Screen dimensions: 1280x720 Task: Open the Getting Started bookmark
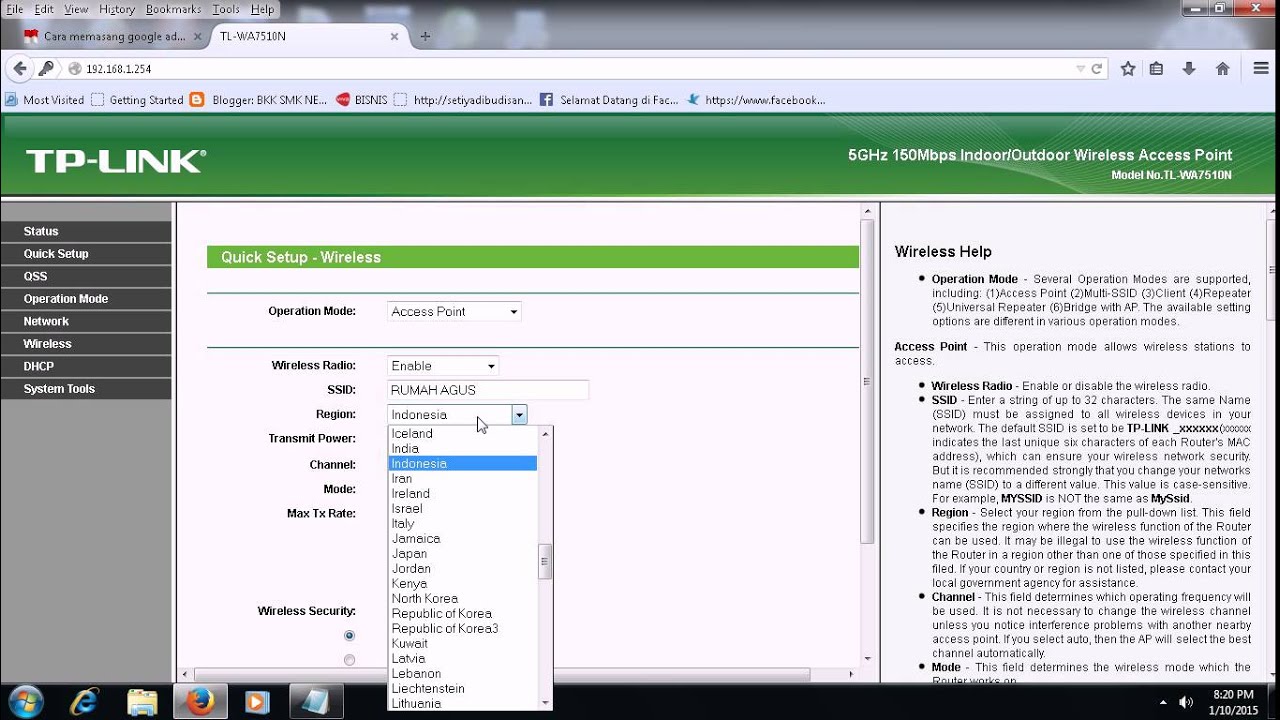click(x=137, y=100)
